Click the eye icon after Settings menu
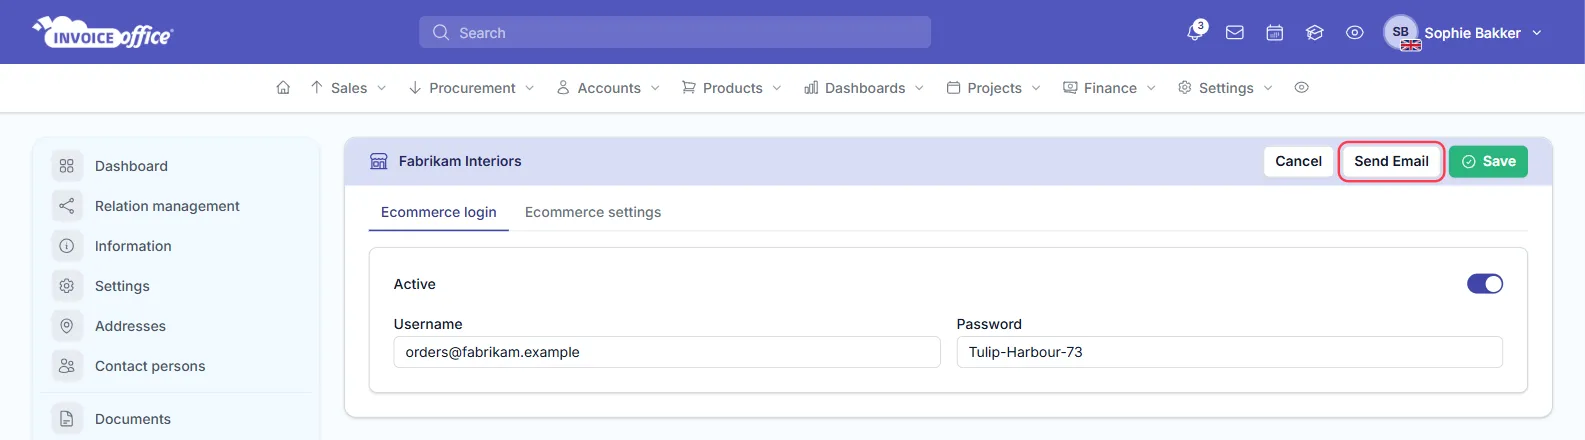1585x440 pixels. 1301,88
